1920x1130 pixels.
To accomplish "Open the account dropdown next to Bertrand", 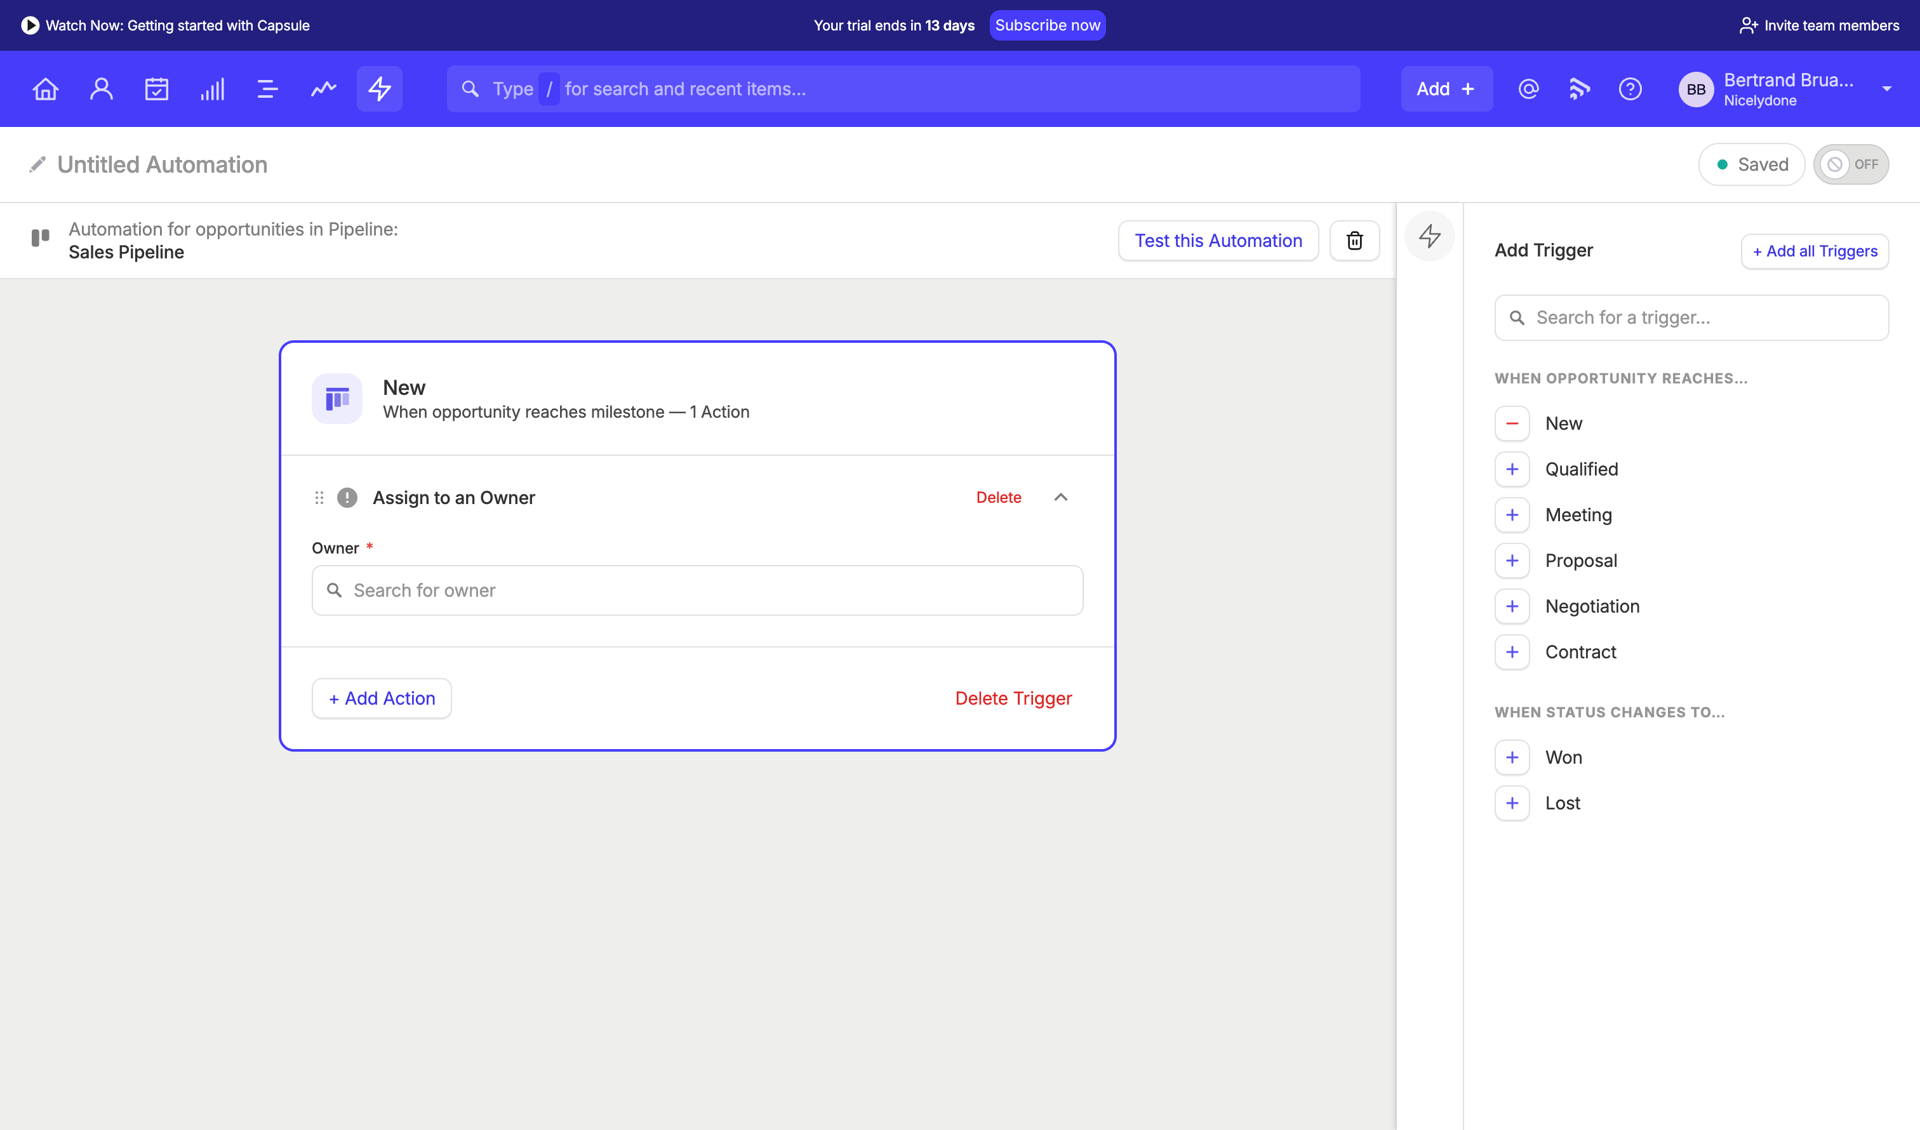I will coord(1888,89).
